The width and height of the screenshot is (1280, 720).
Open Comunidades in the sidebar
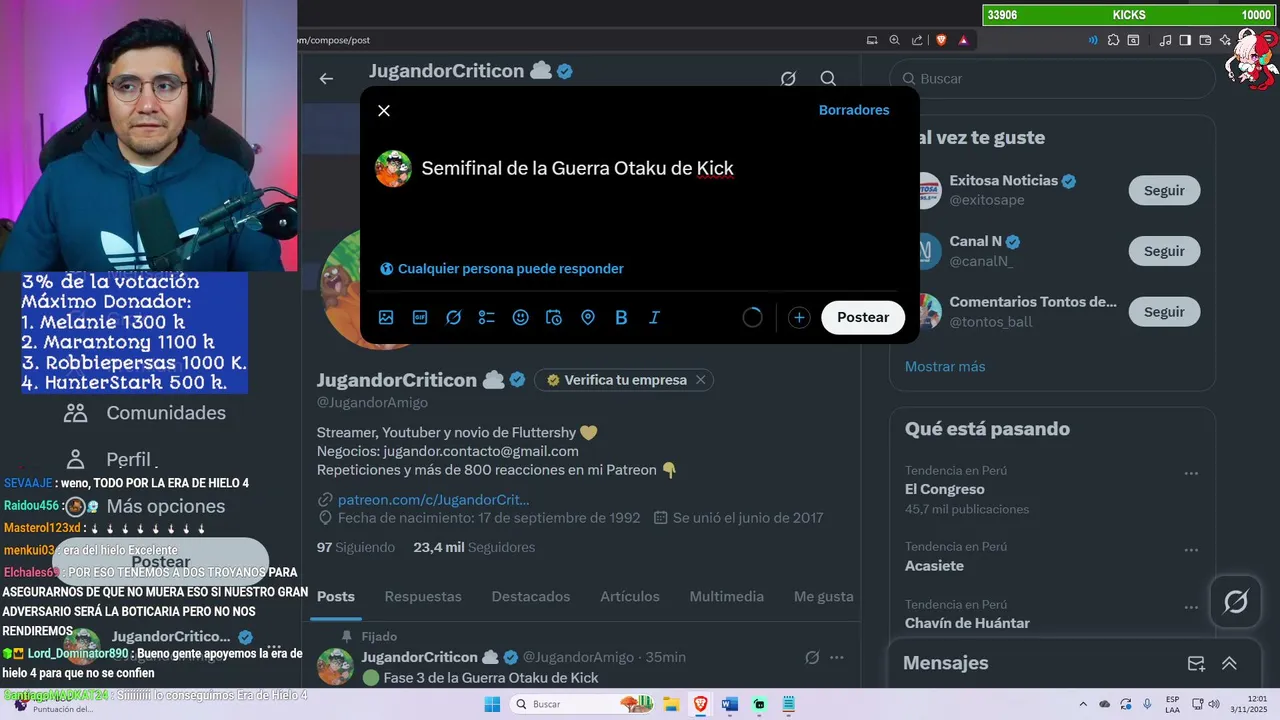(x=146, y=412)
